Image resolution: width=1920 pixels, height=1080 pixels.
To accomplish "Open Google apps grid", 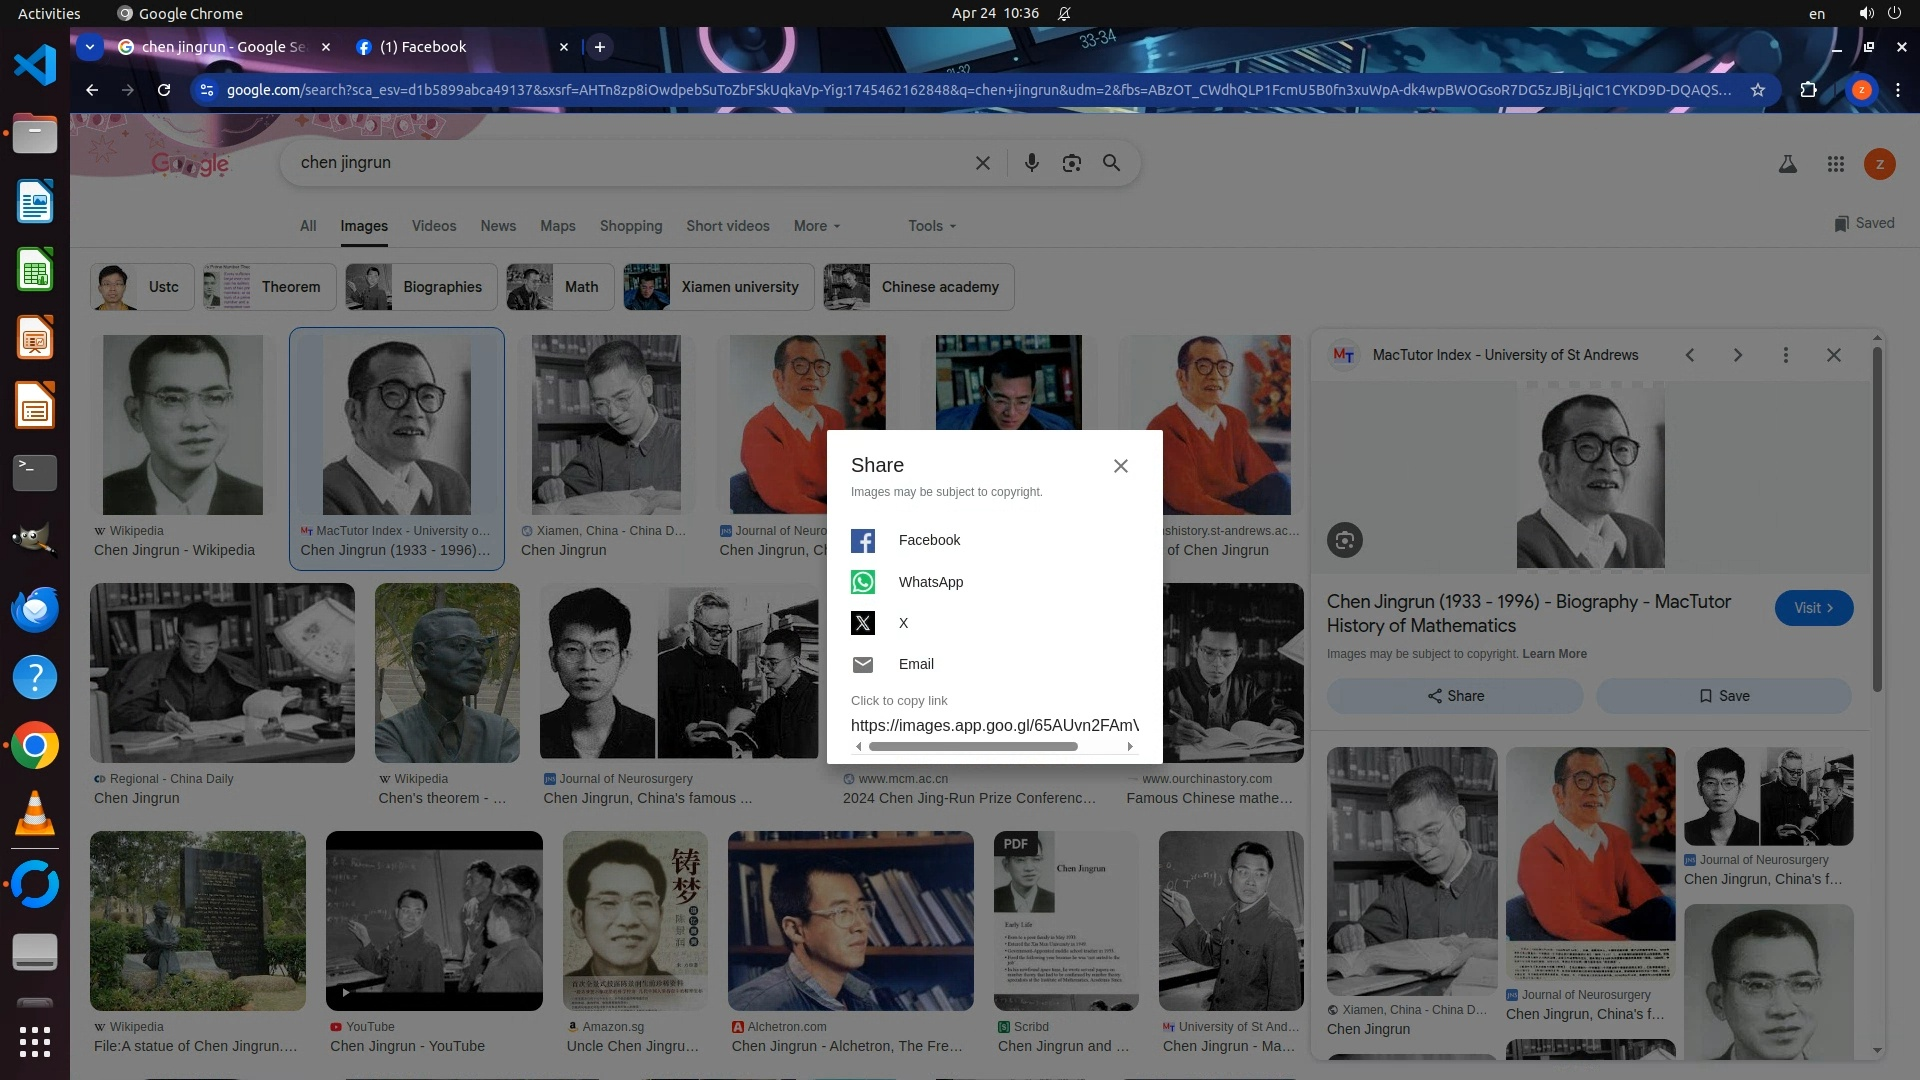I will point(1835,164).
